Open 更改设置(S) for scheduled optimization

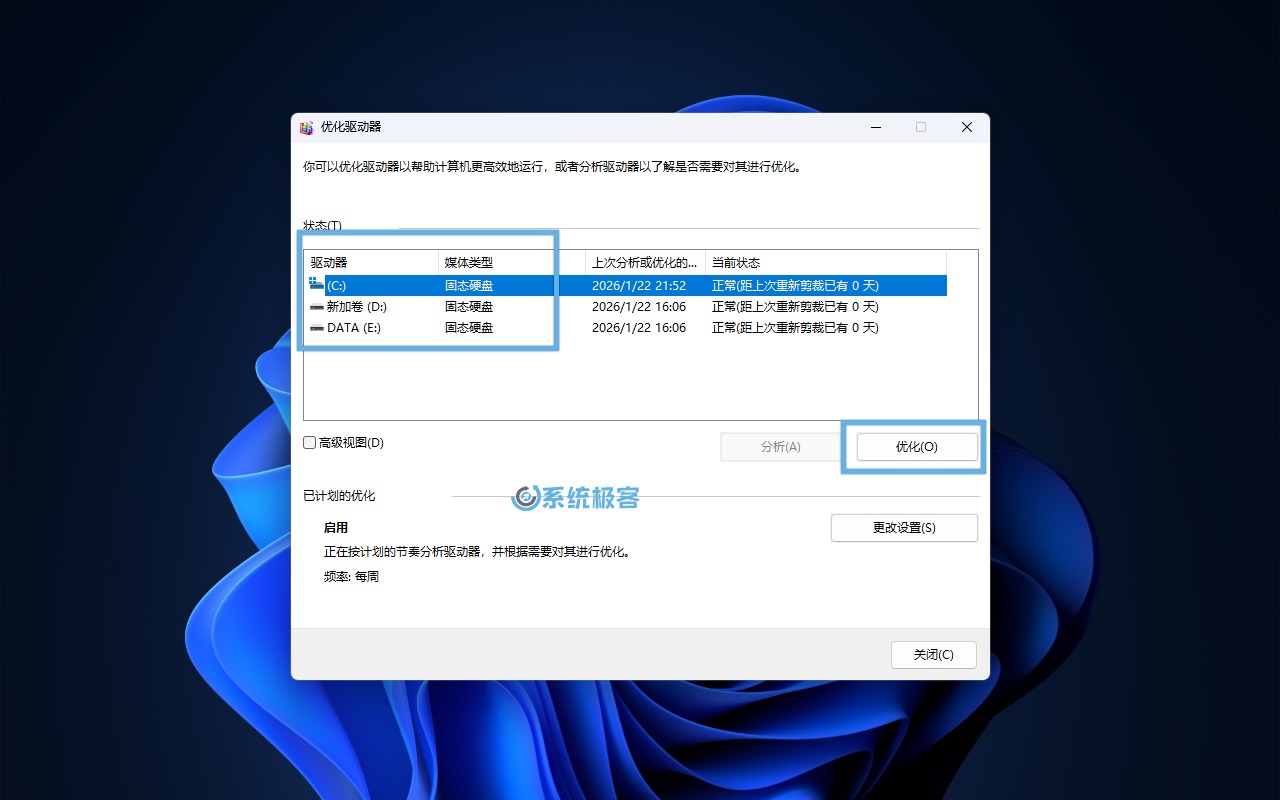click(x=903, y=527)
